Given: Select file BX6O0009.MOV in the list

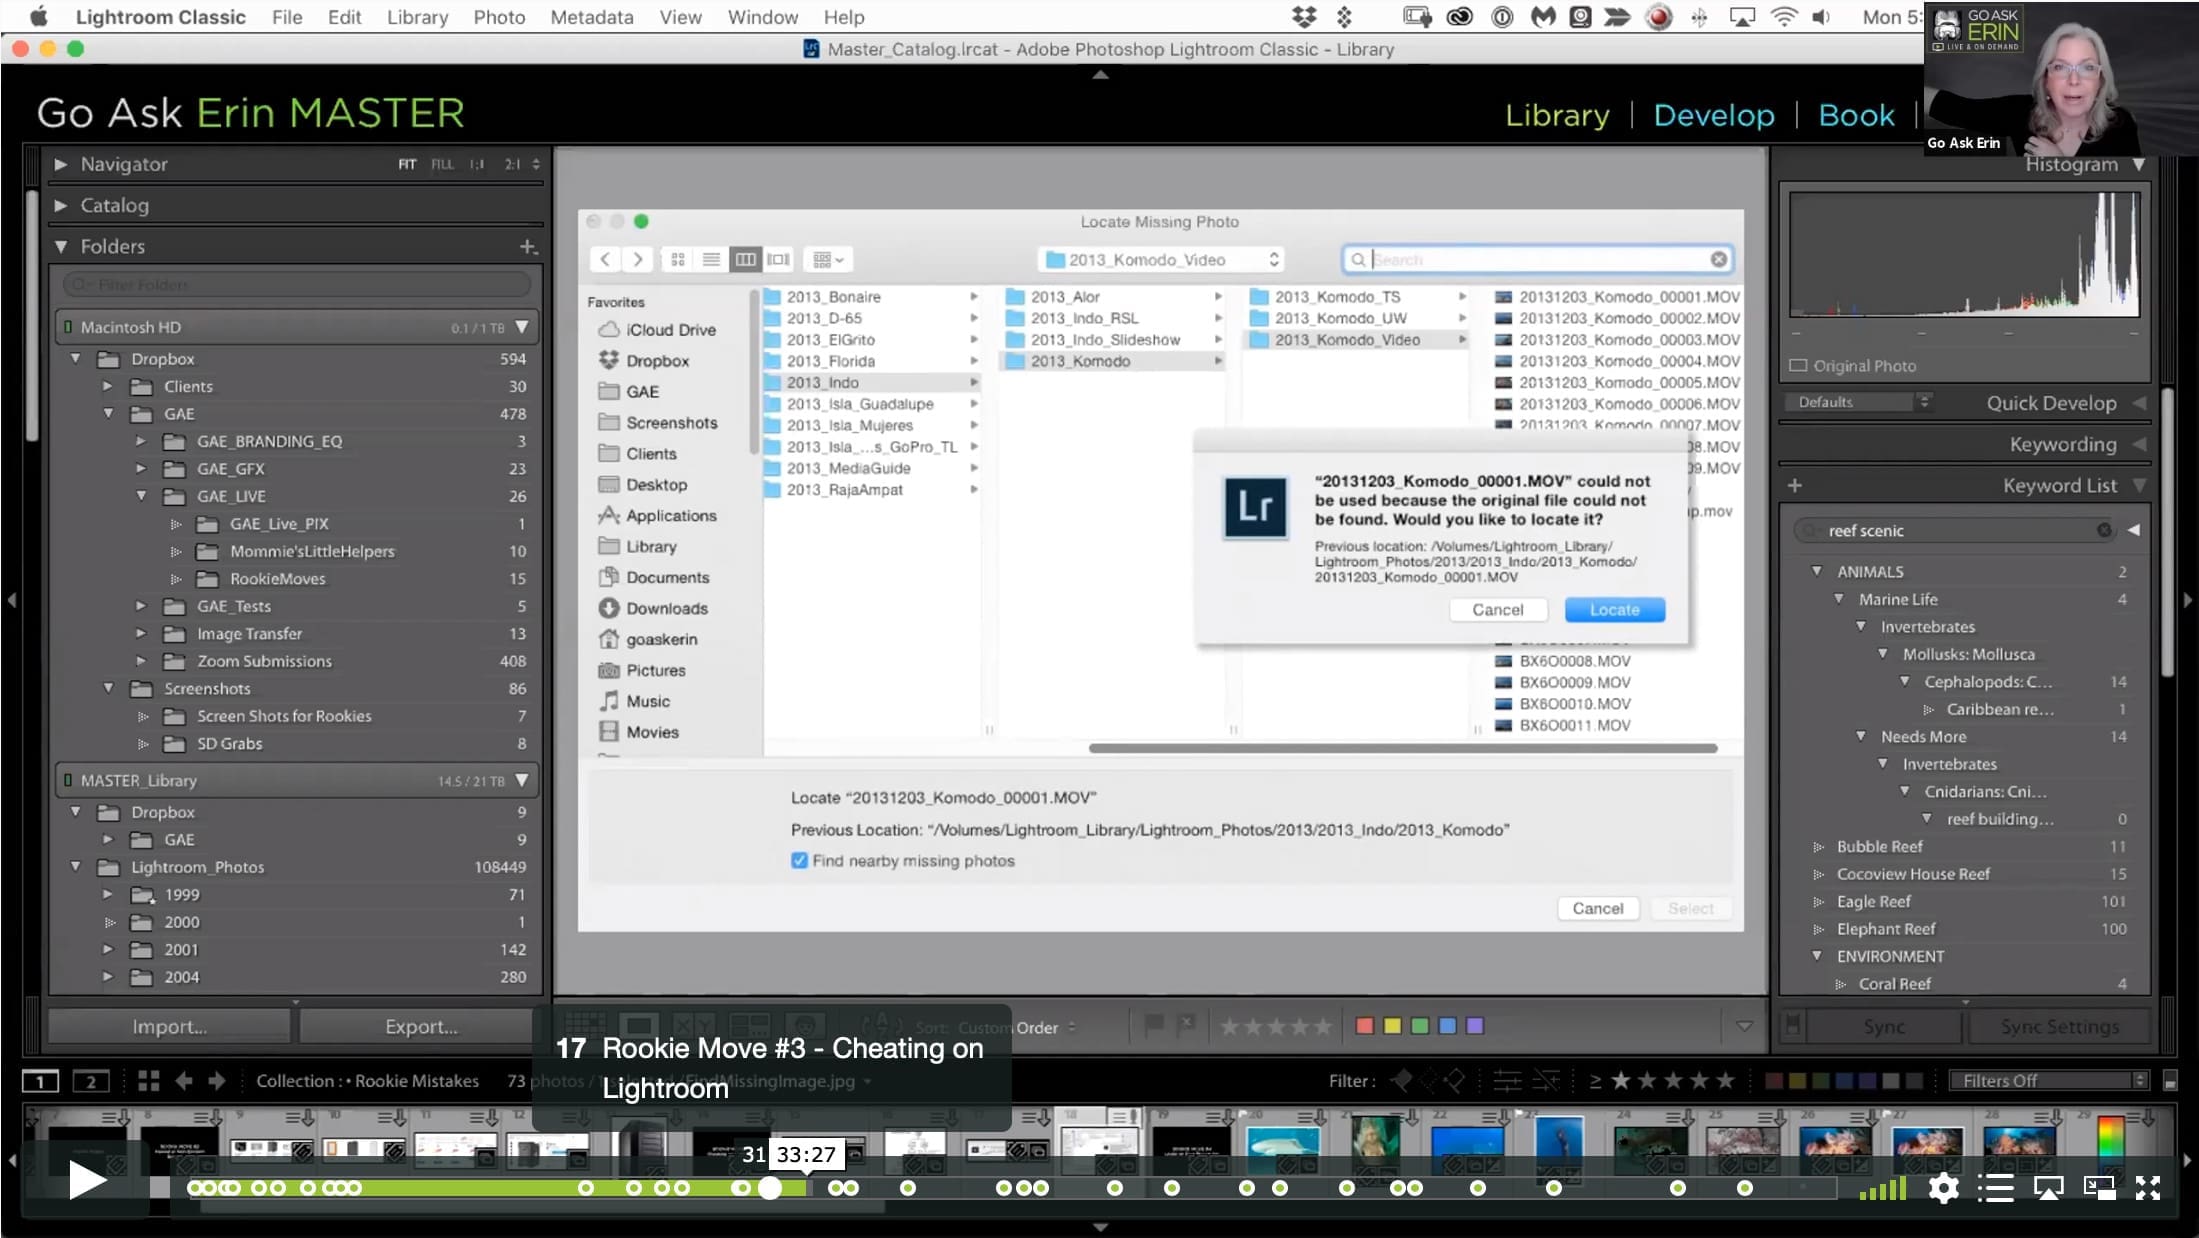Looking at the screenshot, I should pyautogui.click(x=1574, y=683).
